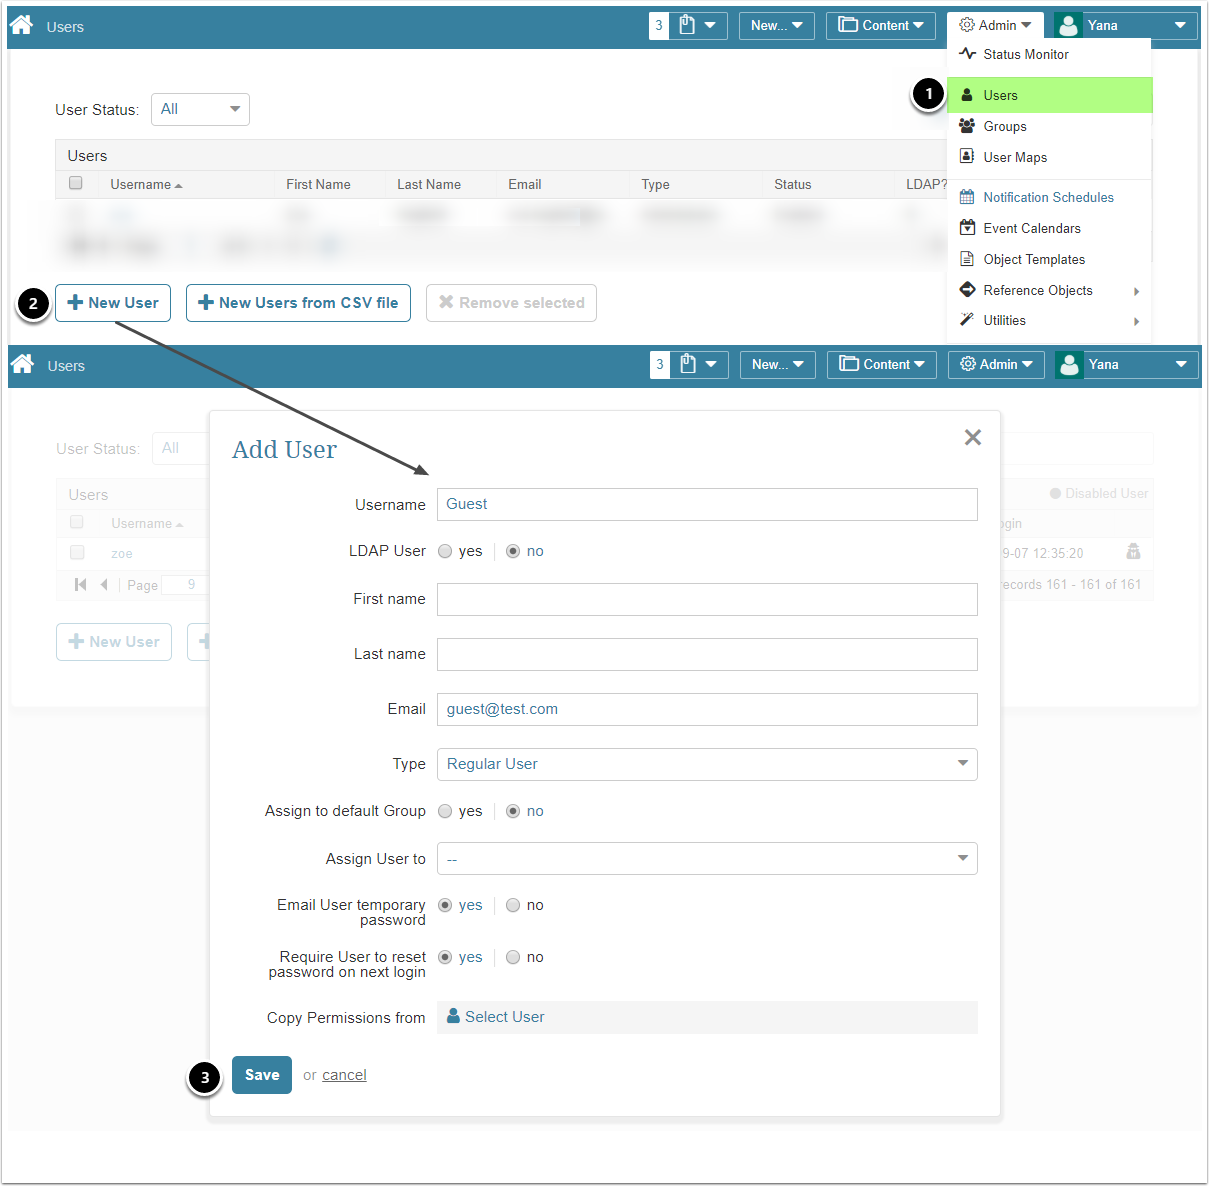1209x1186 pixels.
Task: Sort by the First Name column header
Action: (x=318, y=185)
